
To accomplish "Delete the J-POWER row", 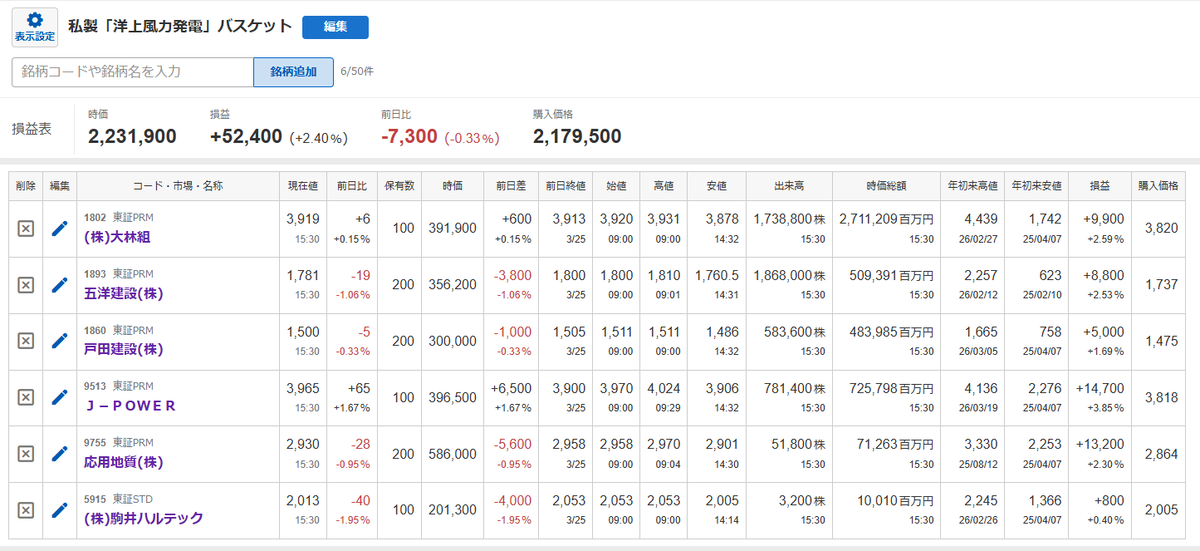I will (26, 397).
